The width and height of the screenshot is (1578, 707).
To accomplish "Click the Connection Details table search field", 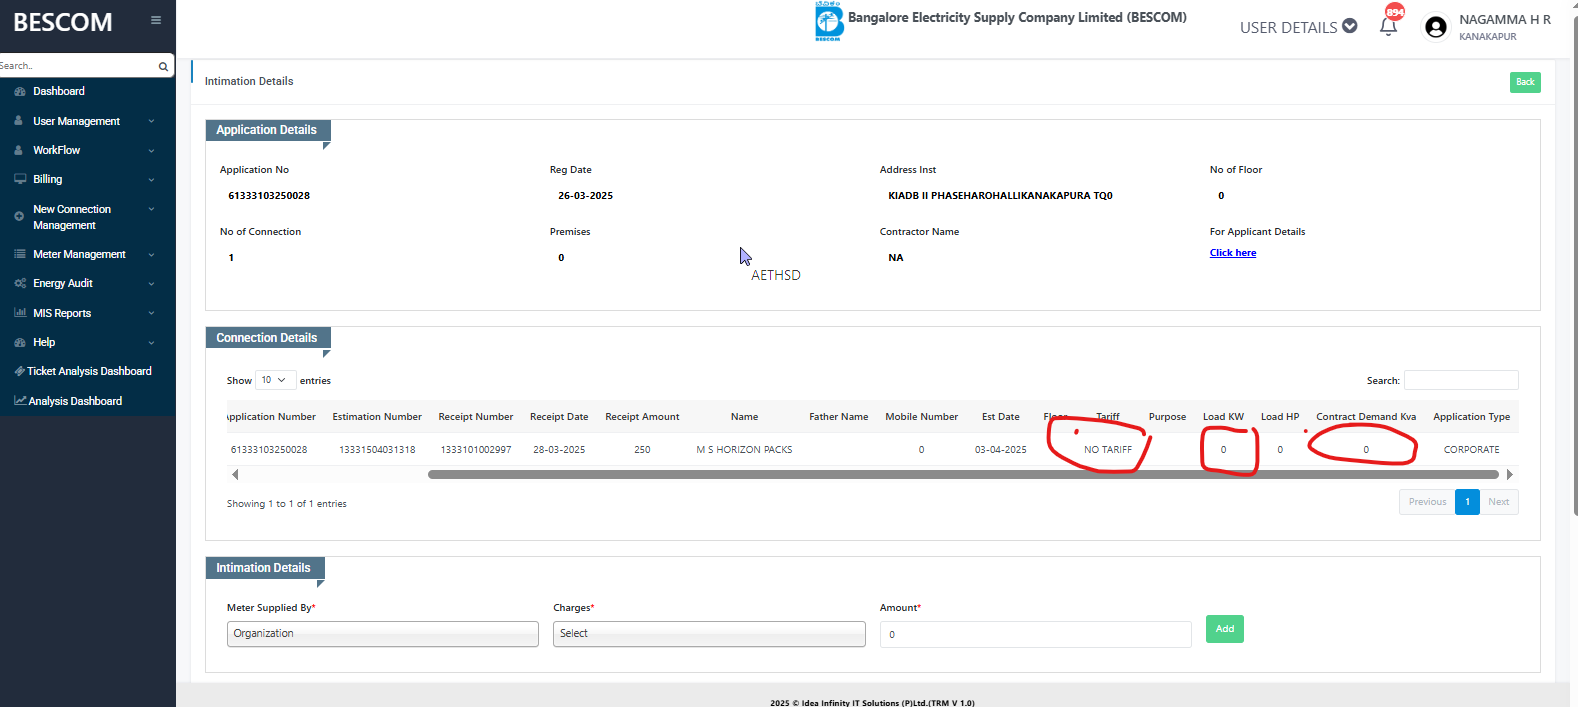I will [1461, 380].
